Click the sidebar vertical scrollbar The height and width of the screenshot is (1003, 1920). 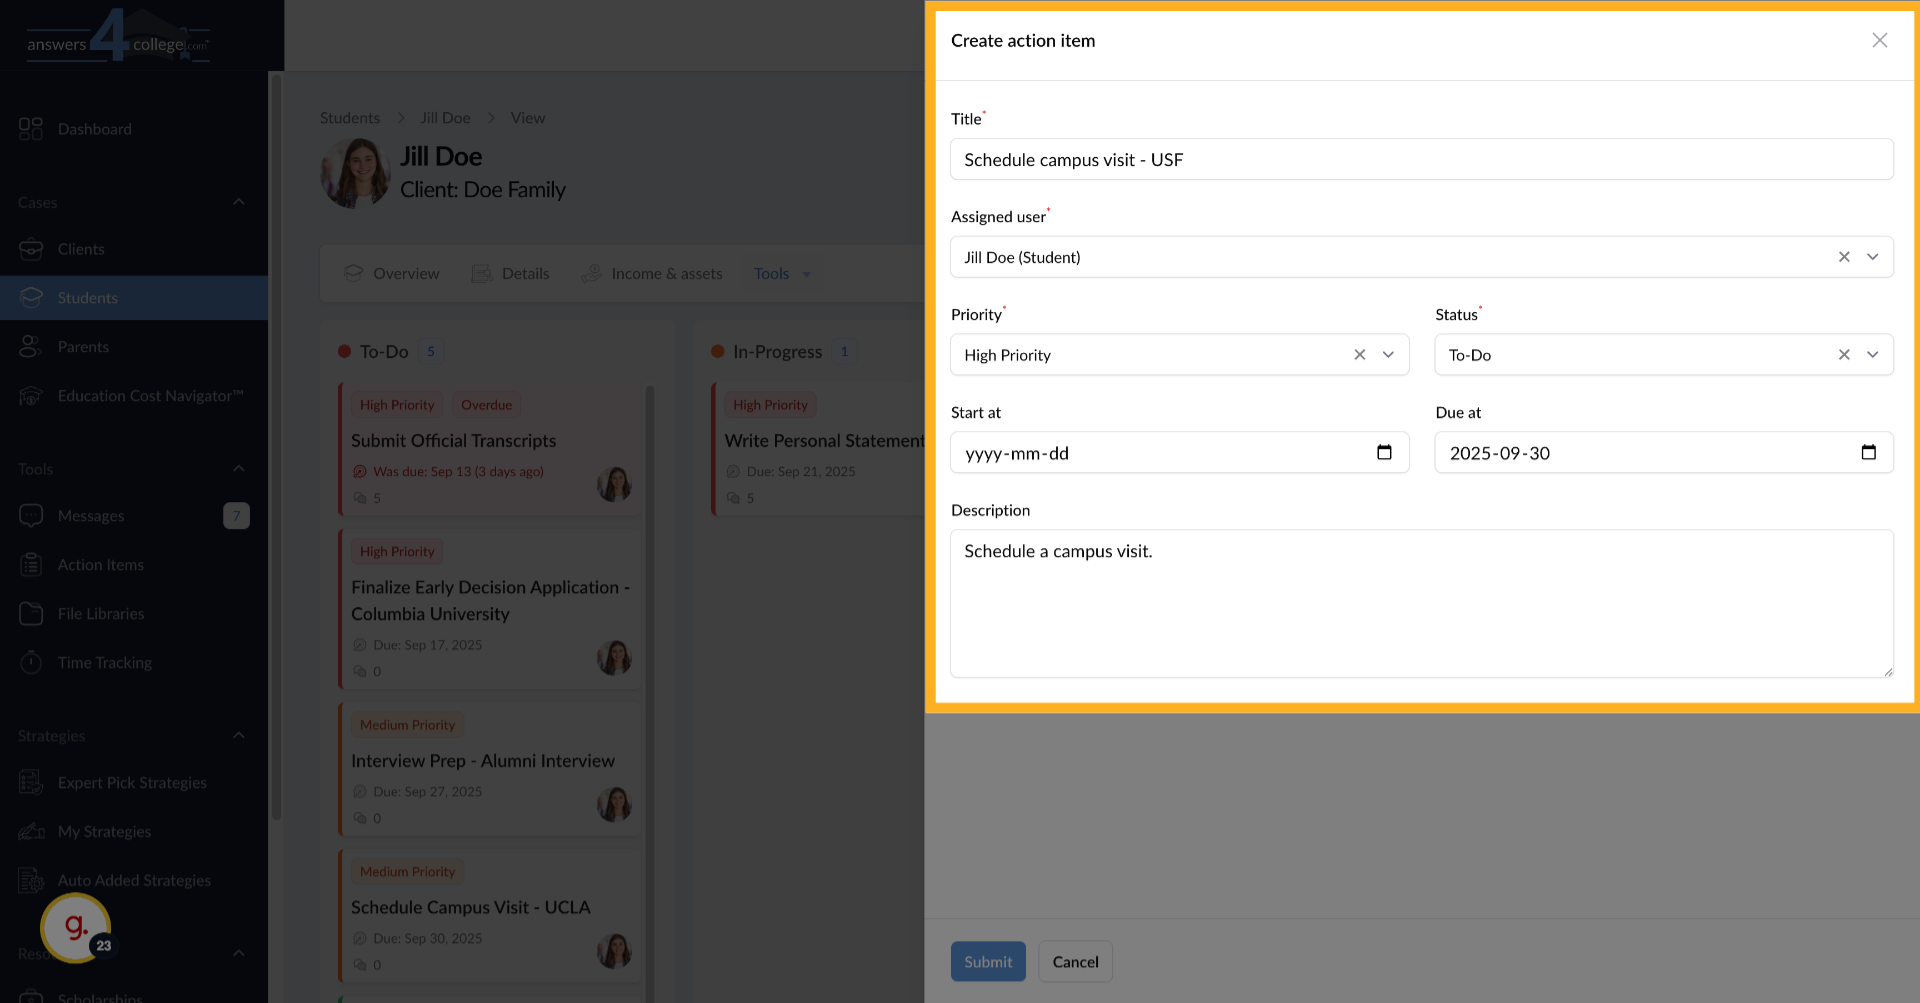click(x=276, y=450)
